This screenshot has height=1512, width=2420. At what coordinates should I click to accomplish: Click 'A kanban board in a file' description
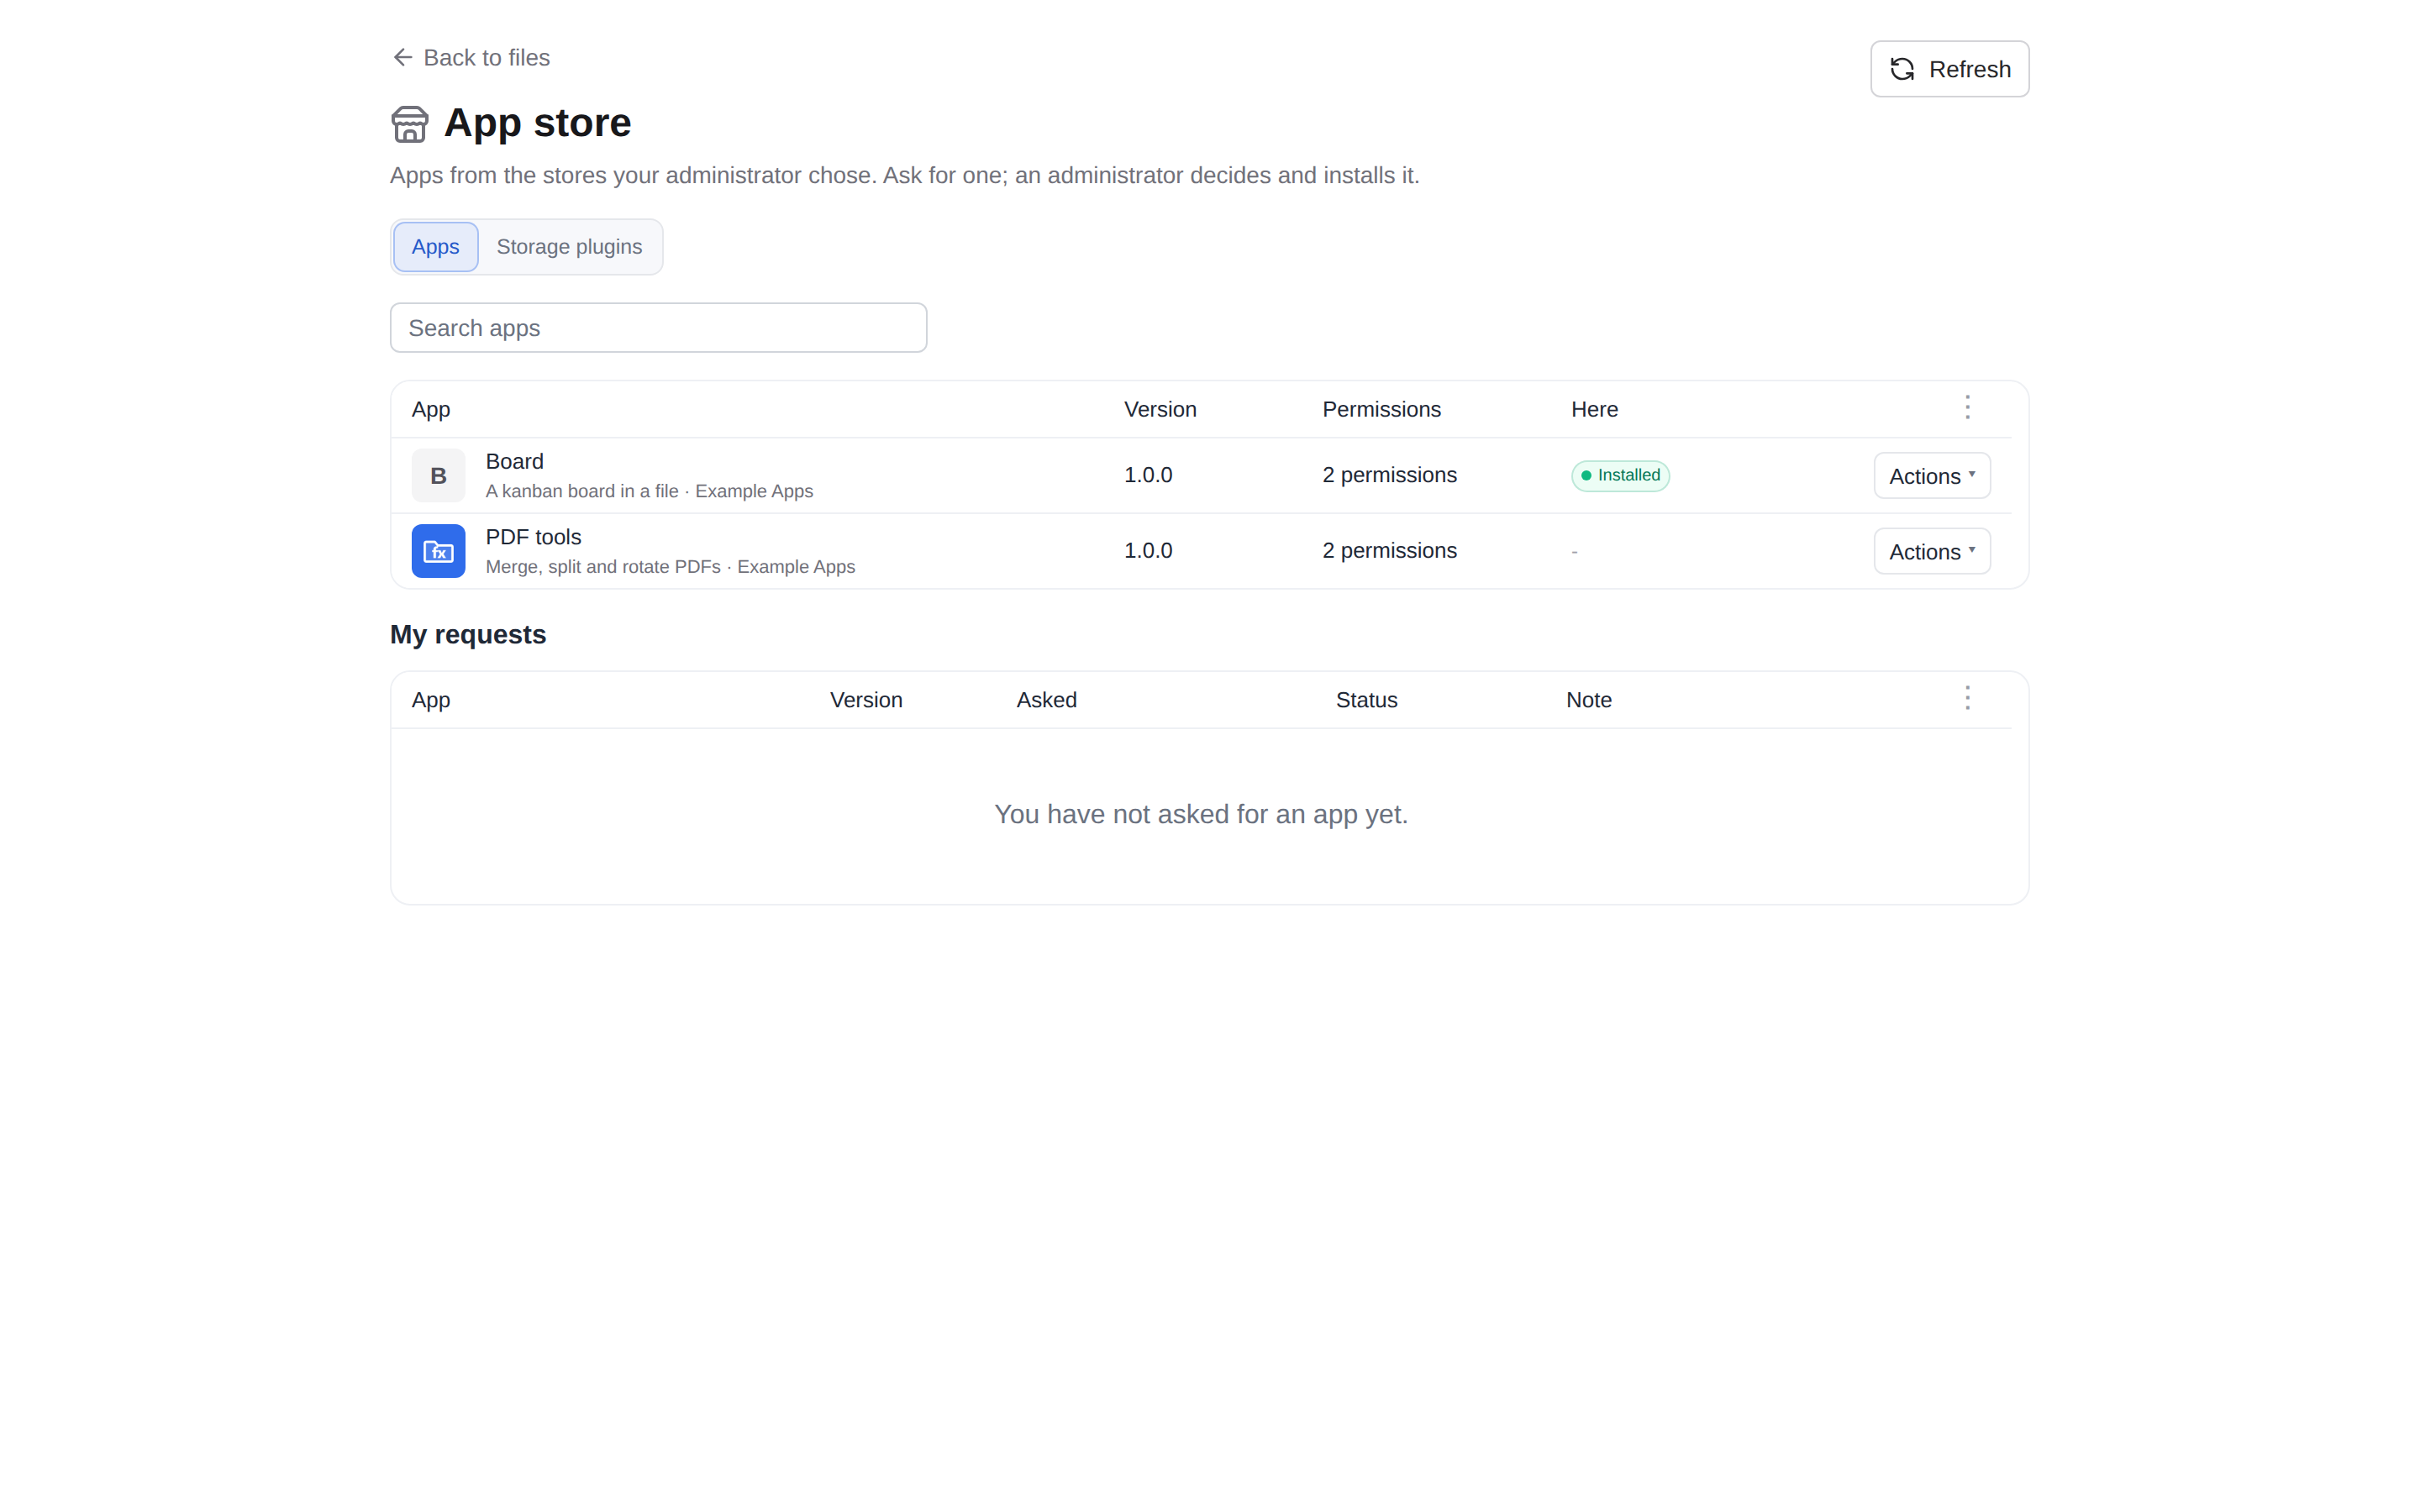(582, 491)
